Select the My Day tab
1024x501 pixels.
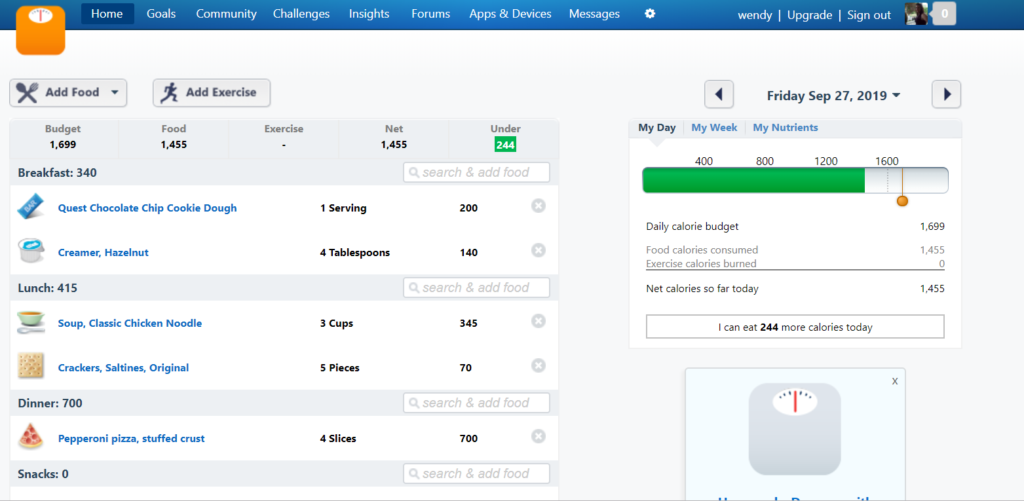657,128
